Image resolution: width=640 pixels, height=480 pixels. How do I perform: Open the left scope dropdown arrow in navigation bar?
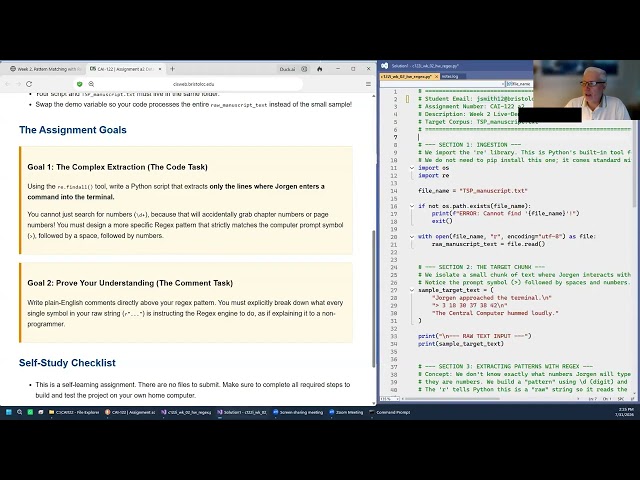503,84
